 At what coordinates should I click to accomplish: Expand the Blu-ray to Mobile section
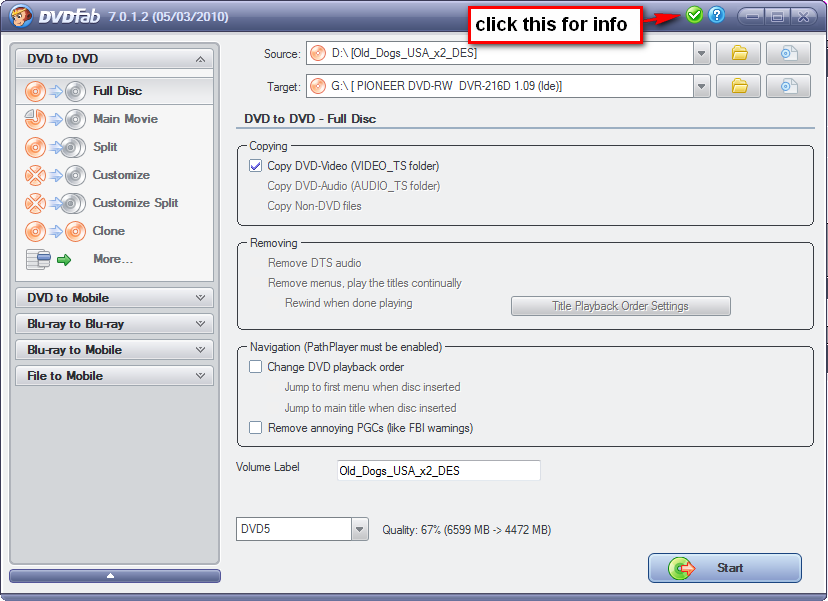[x=115, y=350]
